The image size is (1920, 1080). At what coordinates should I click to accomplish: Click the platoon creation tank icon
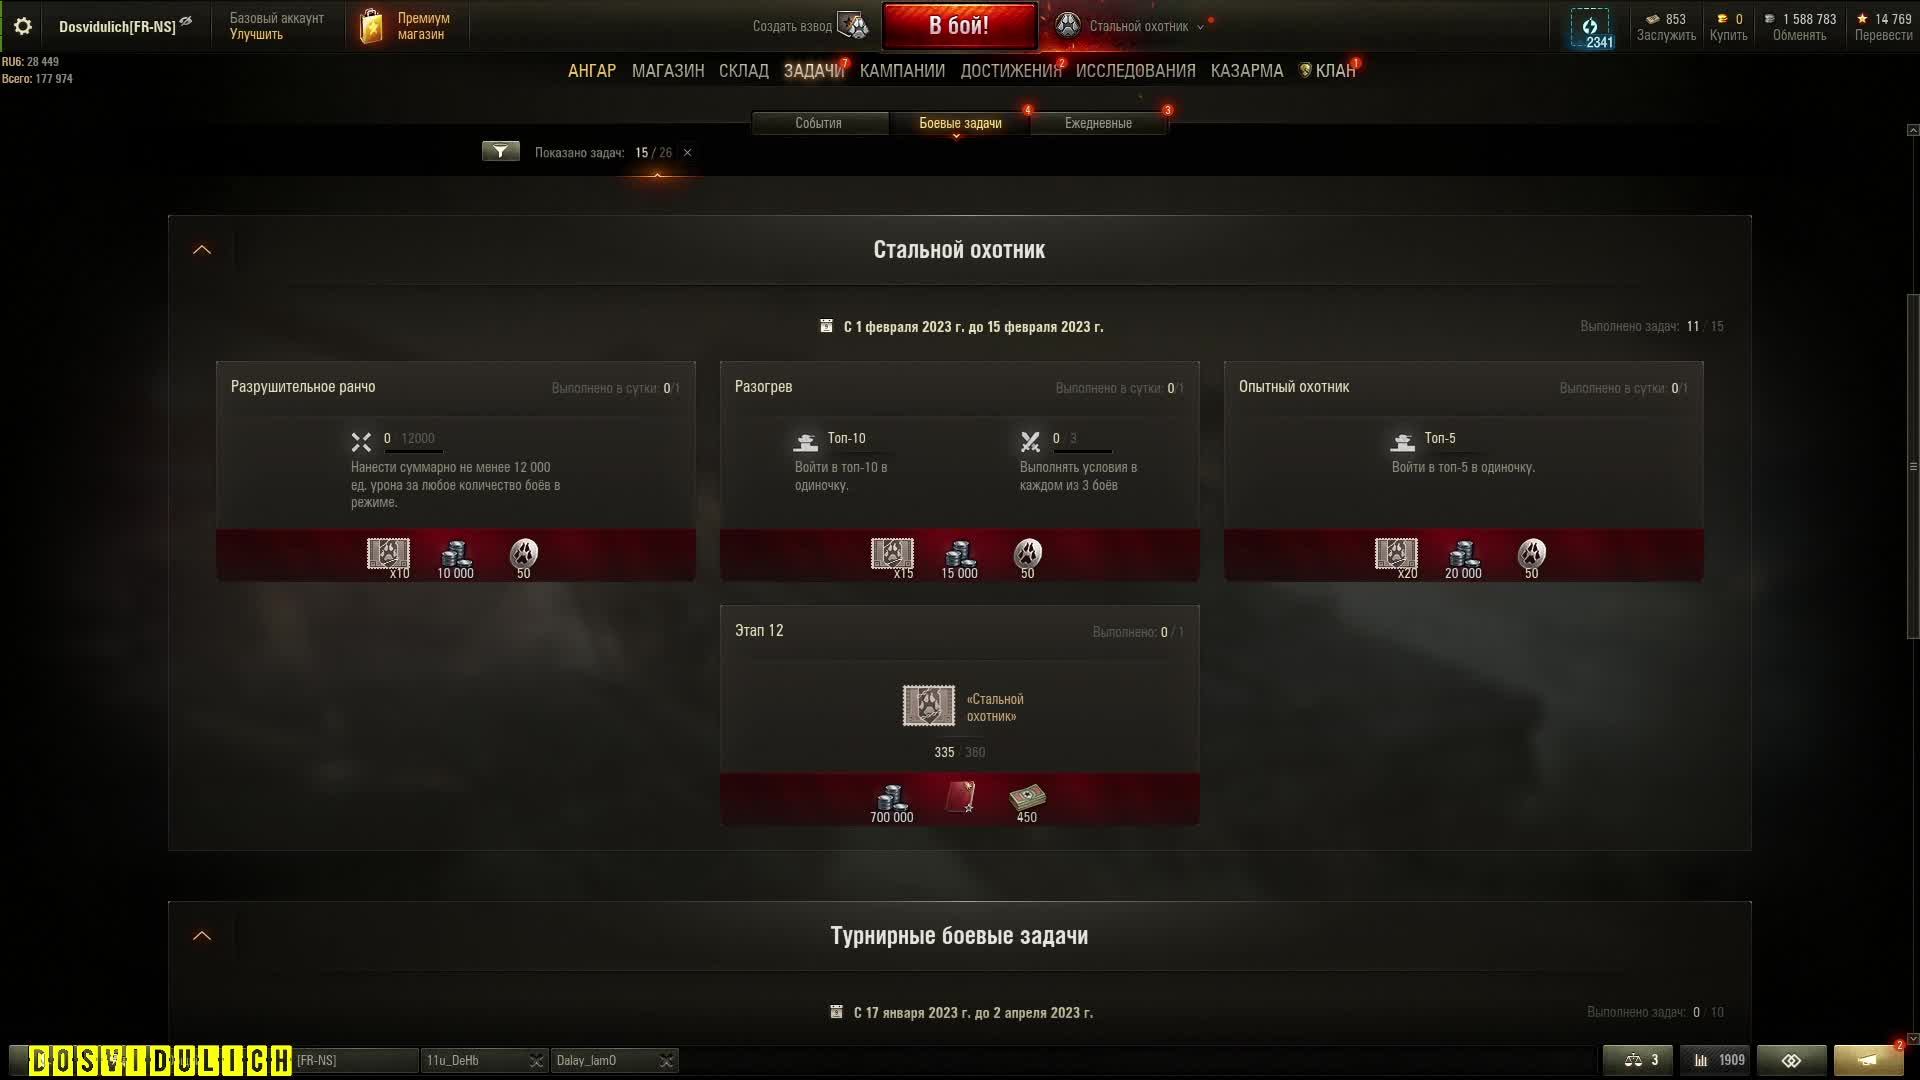pos(852,26)
